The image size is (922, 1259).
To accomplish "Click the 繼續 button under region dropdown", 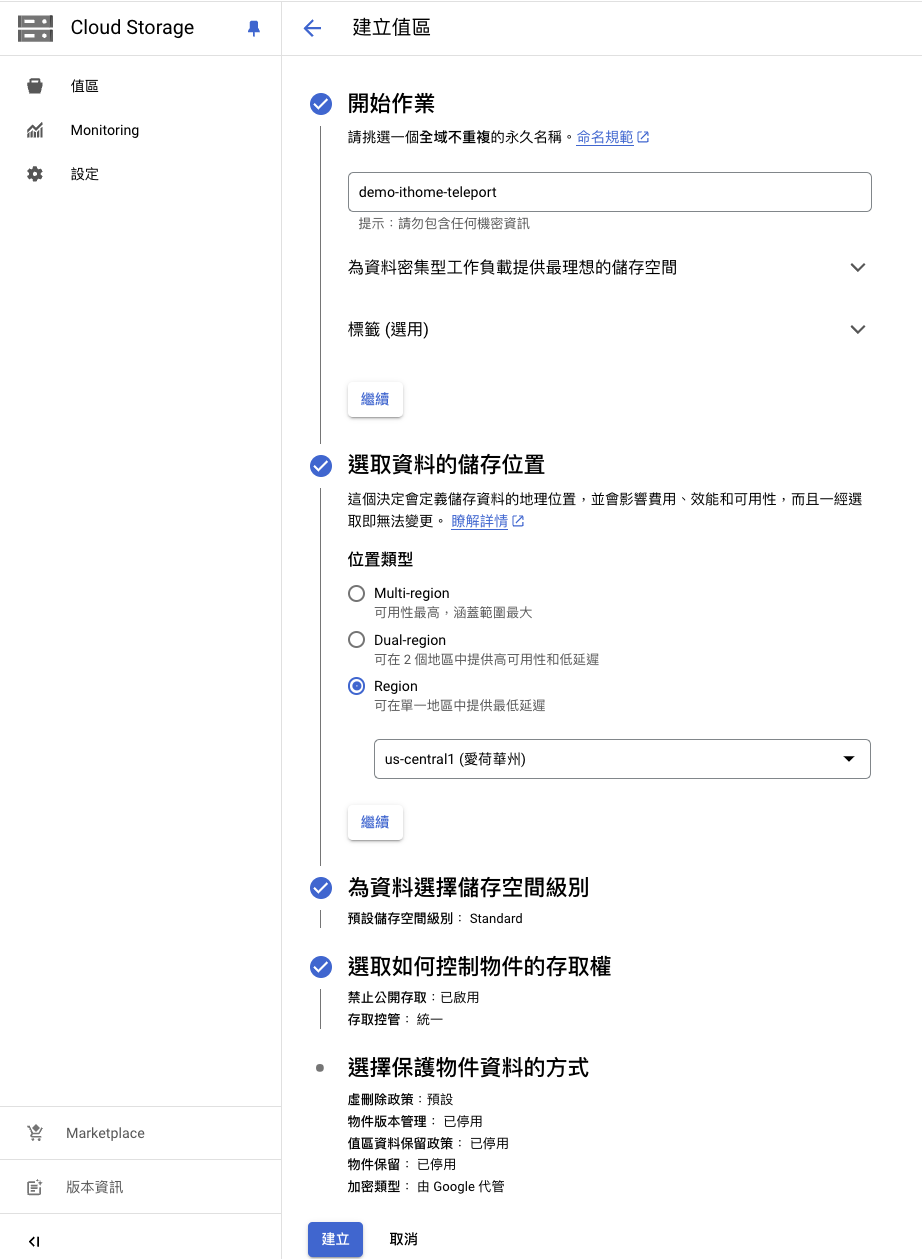I will coord(375,822).
